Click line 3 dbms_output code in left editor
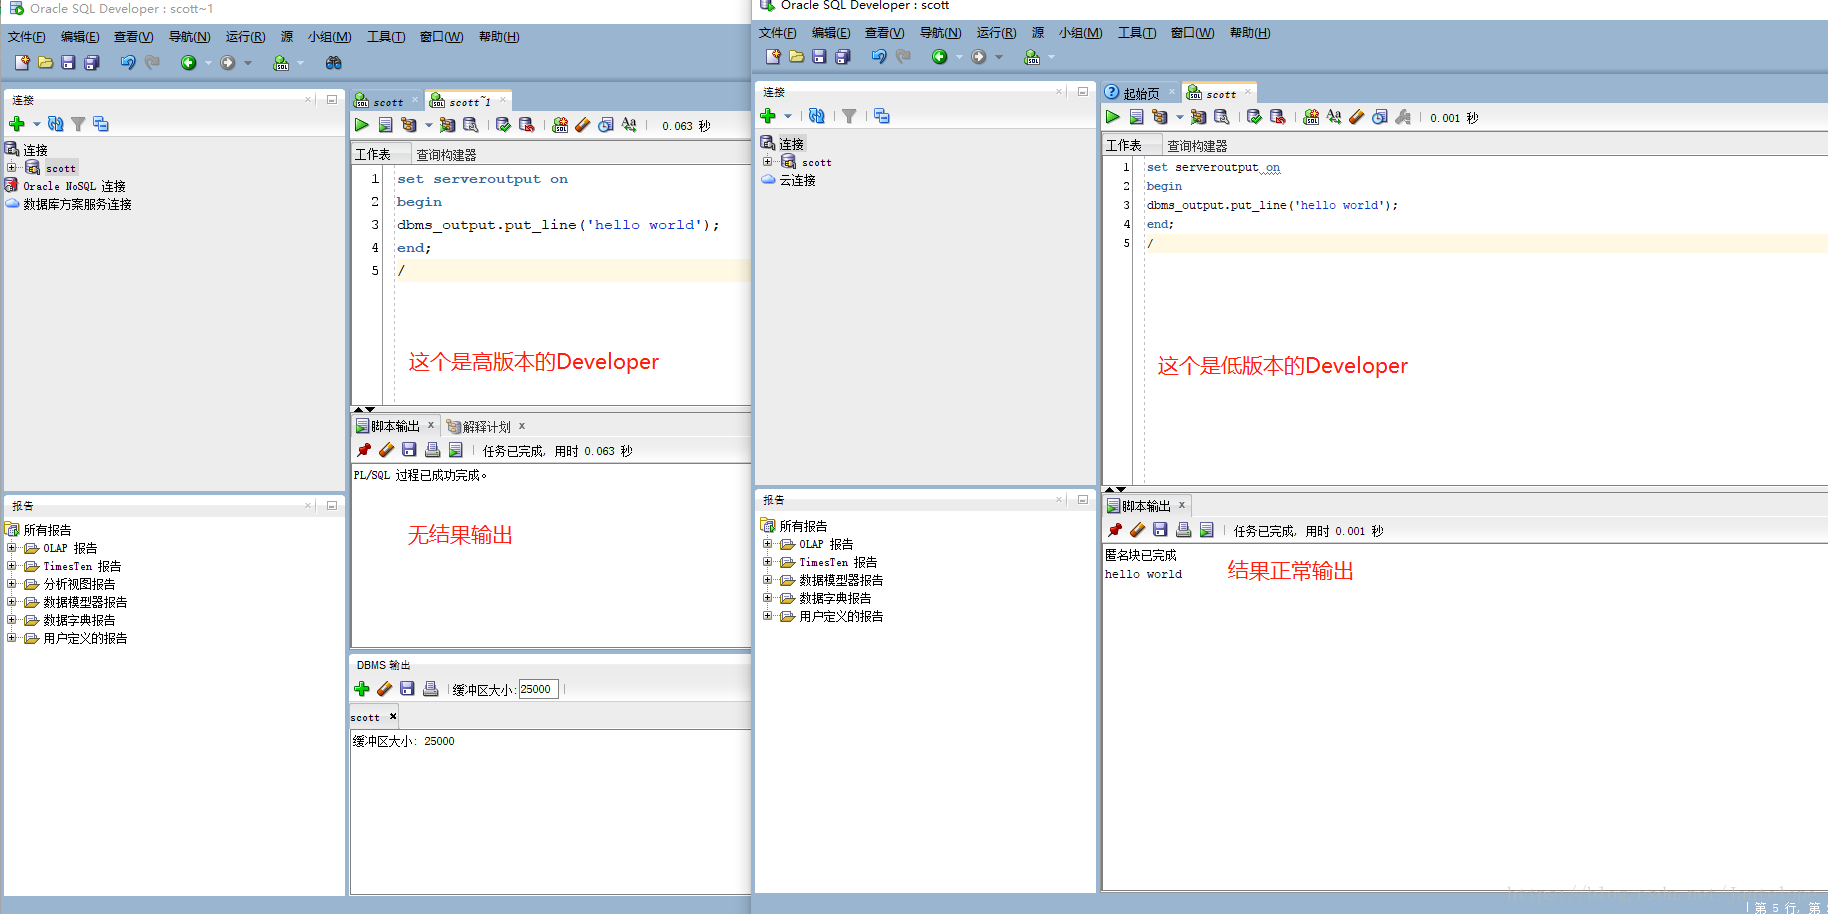The image size is (1828, 914). point(558,225)
